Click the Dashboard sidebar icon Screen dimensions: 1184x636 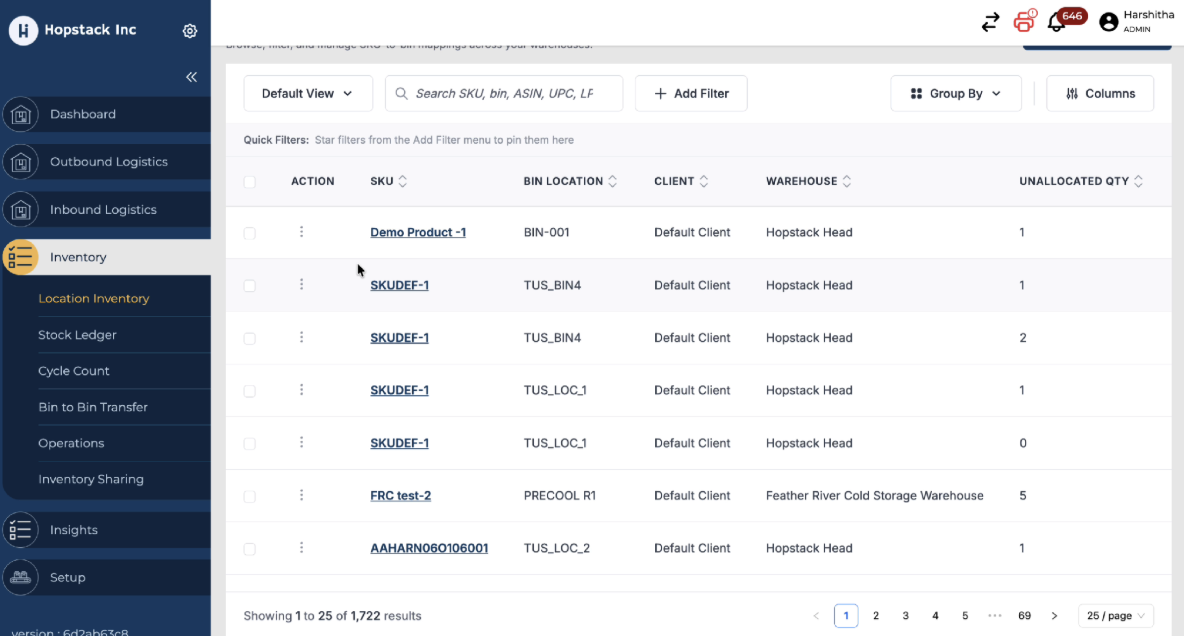pyautogui.click(x=20, y=114)
